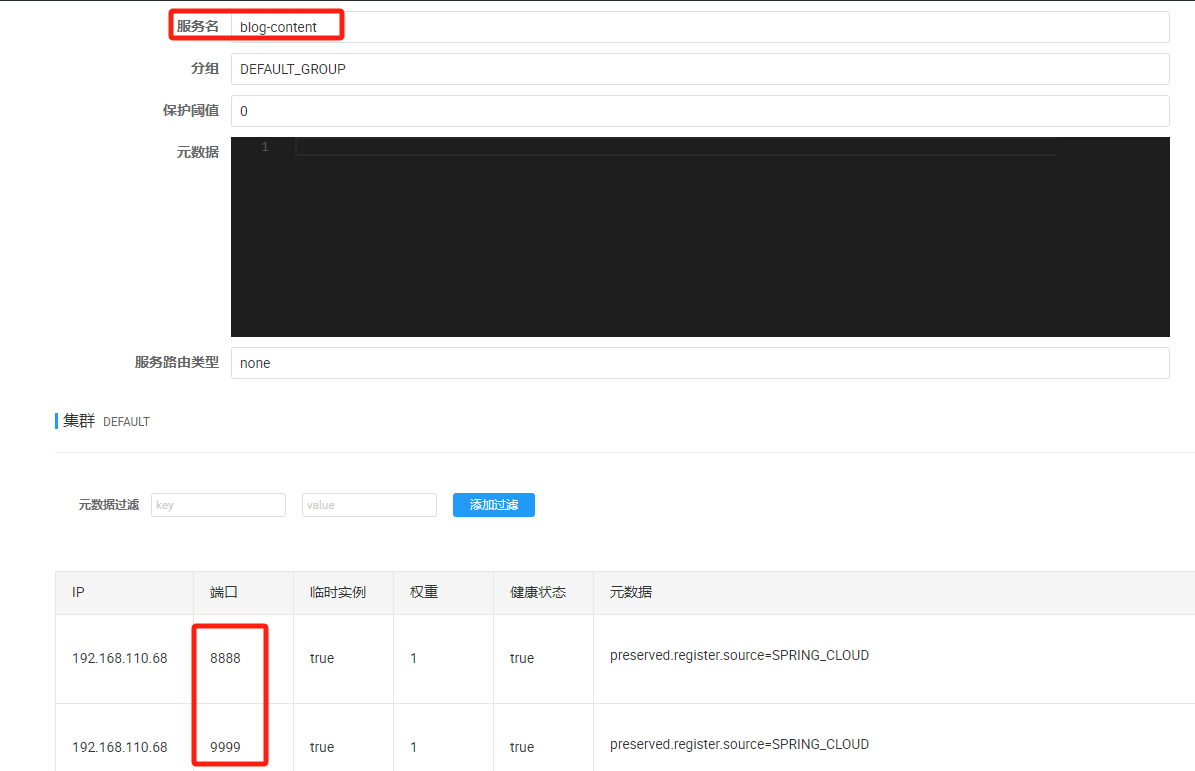Click the blue add filter button

tap(494, 505)
